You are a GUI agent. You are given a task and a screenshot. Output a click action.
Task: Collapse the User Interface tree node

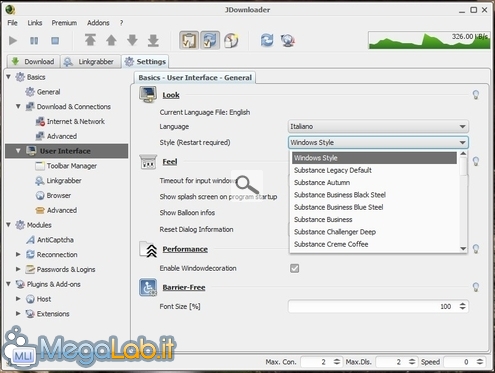(19, 151)
